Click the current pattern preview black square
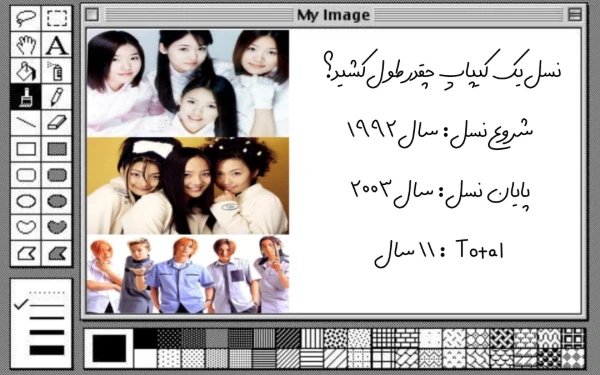Screen dimensions: 600x375 109,348
